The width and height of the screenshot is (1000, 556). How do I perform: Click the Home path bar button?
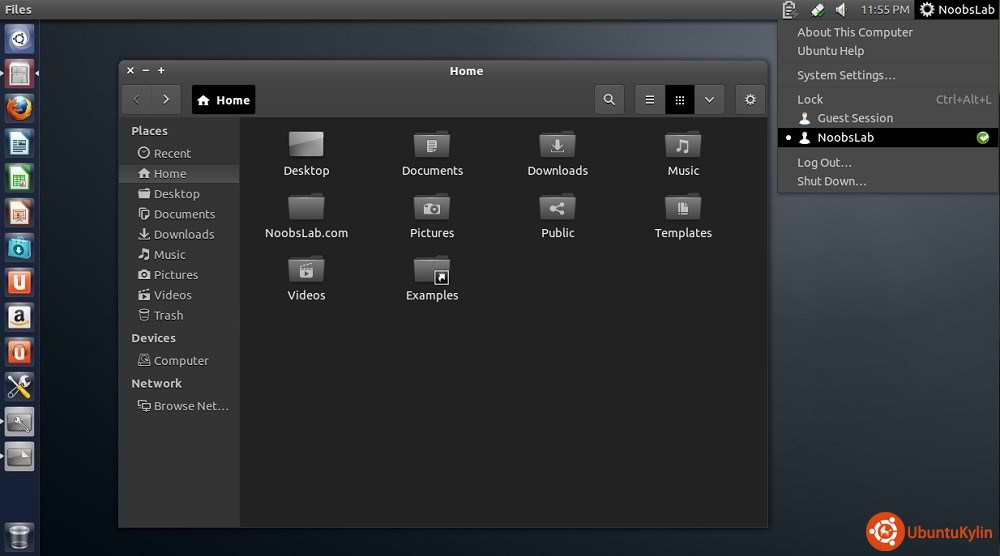tap(224, 100)
